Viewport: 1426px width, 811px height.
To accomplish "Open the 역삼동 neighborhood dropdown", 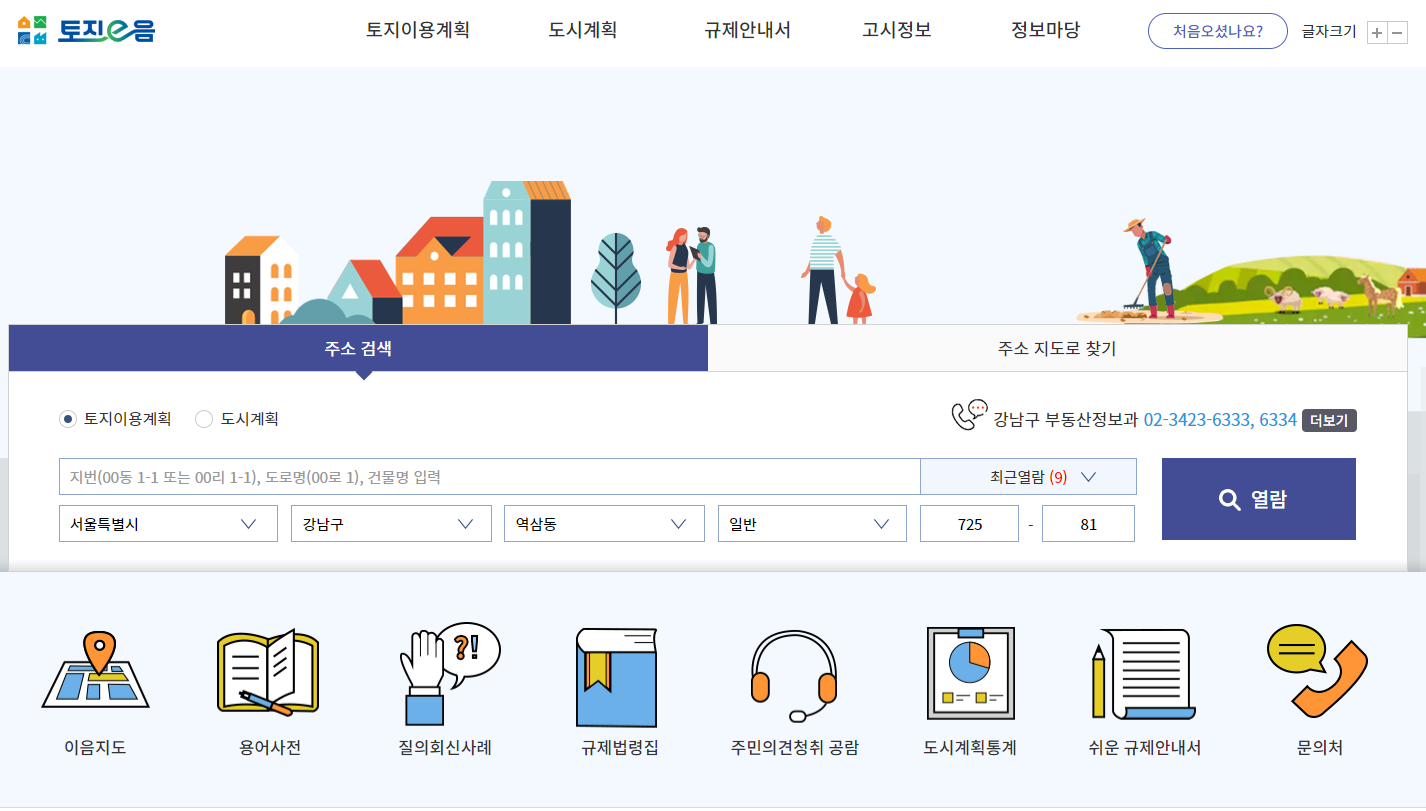I will tap(604, 524).
